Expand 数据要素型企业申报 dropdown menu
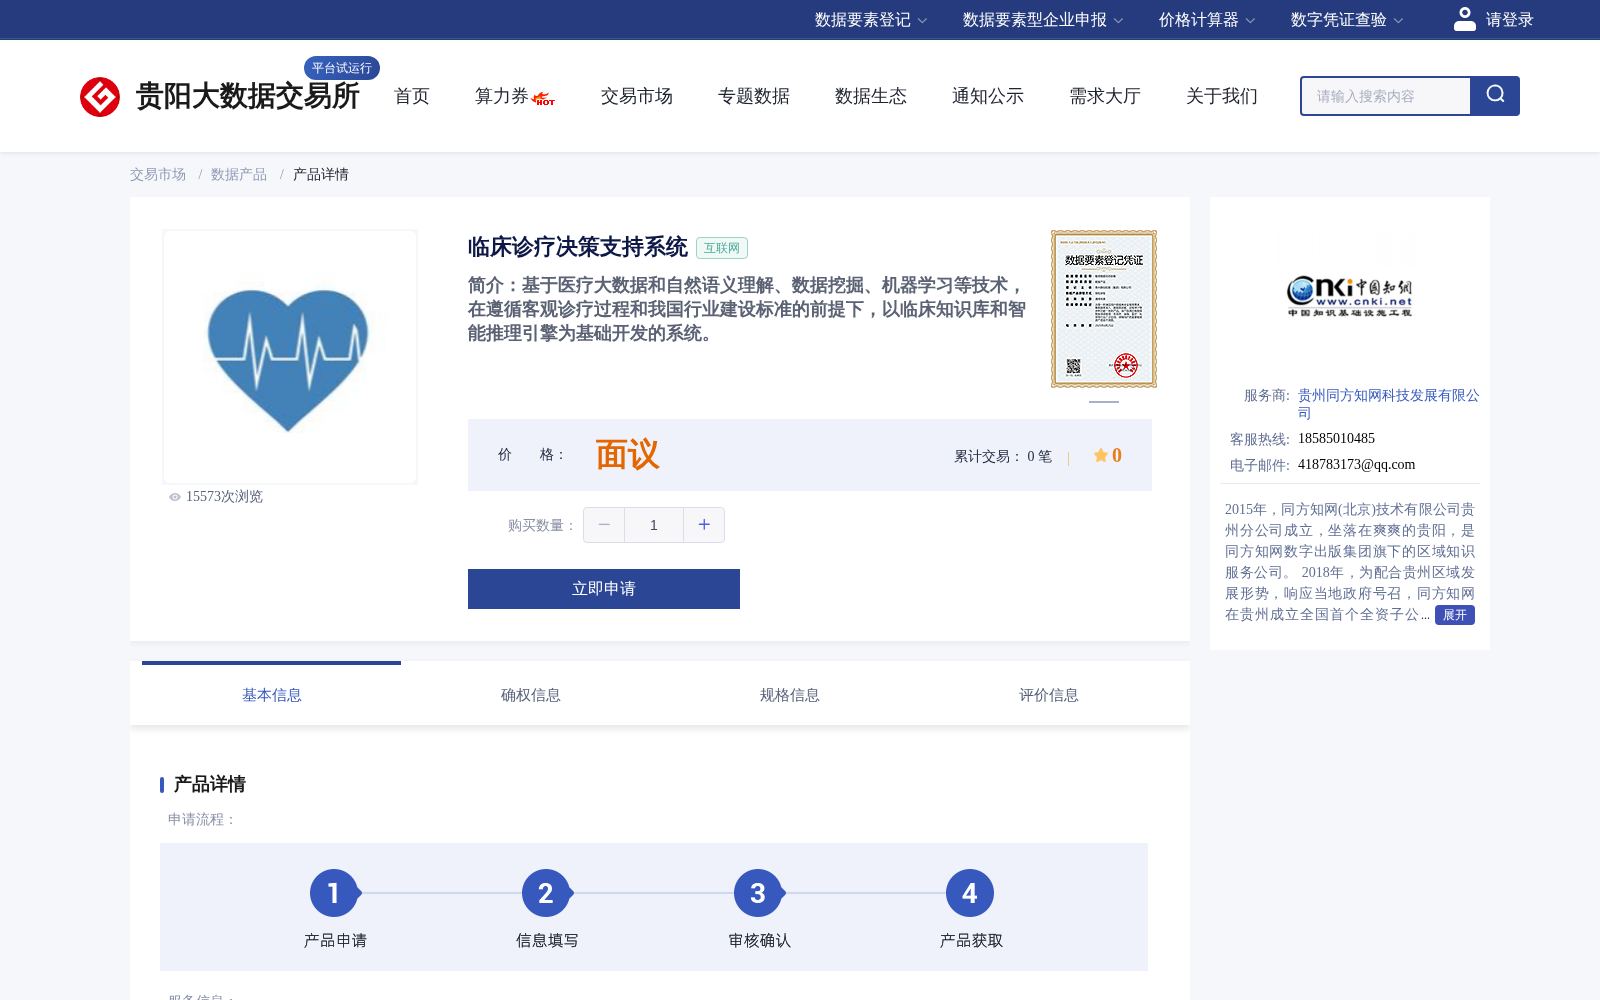 point(1043,20)
